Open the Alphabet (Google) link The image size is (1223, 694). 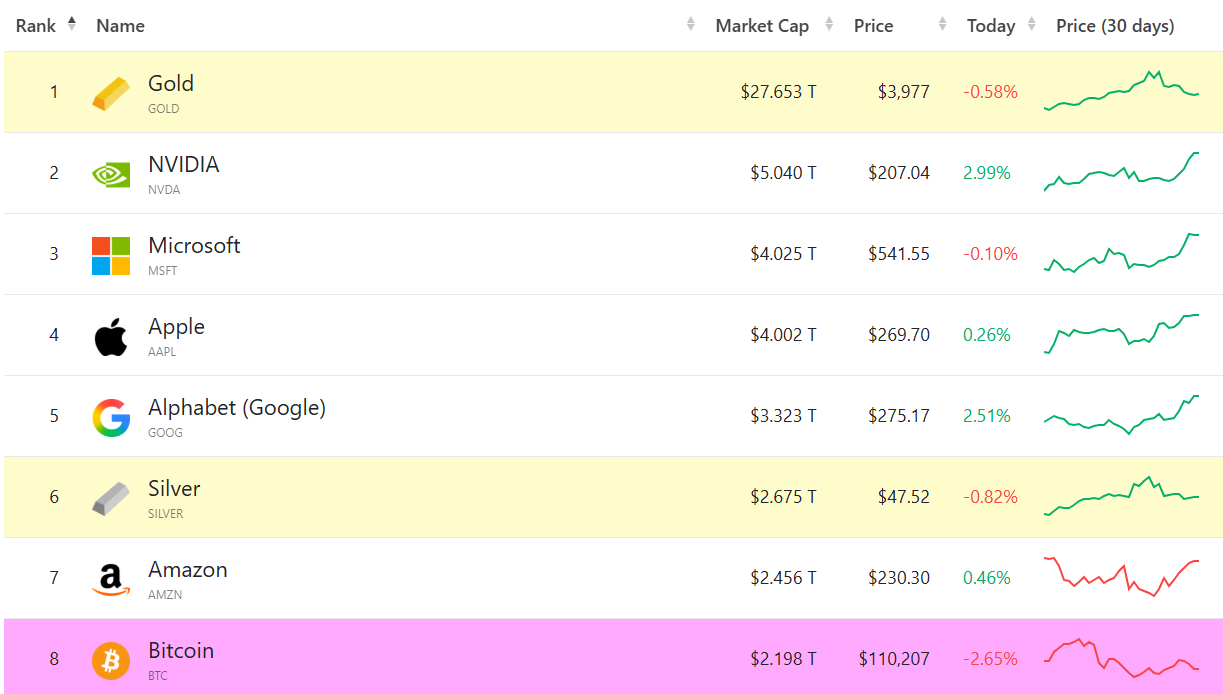pyautogui.click(x=237, y=408)
